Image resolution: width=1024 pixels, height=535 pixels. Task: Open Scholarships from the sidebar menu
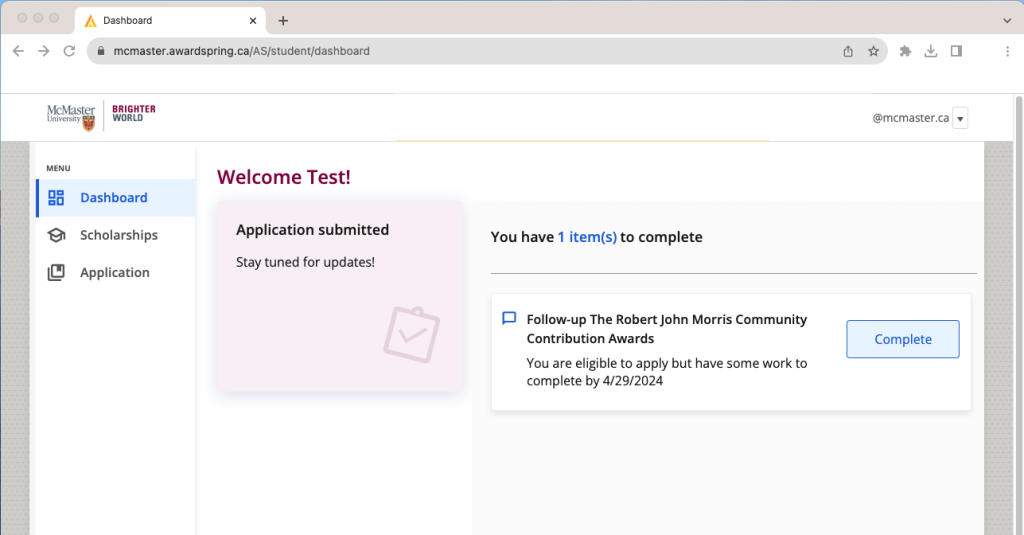(118, 235)
